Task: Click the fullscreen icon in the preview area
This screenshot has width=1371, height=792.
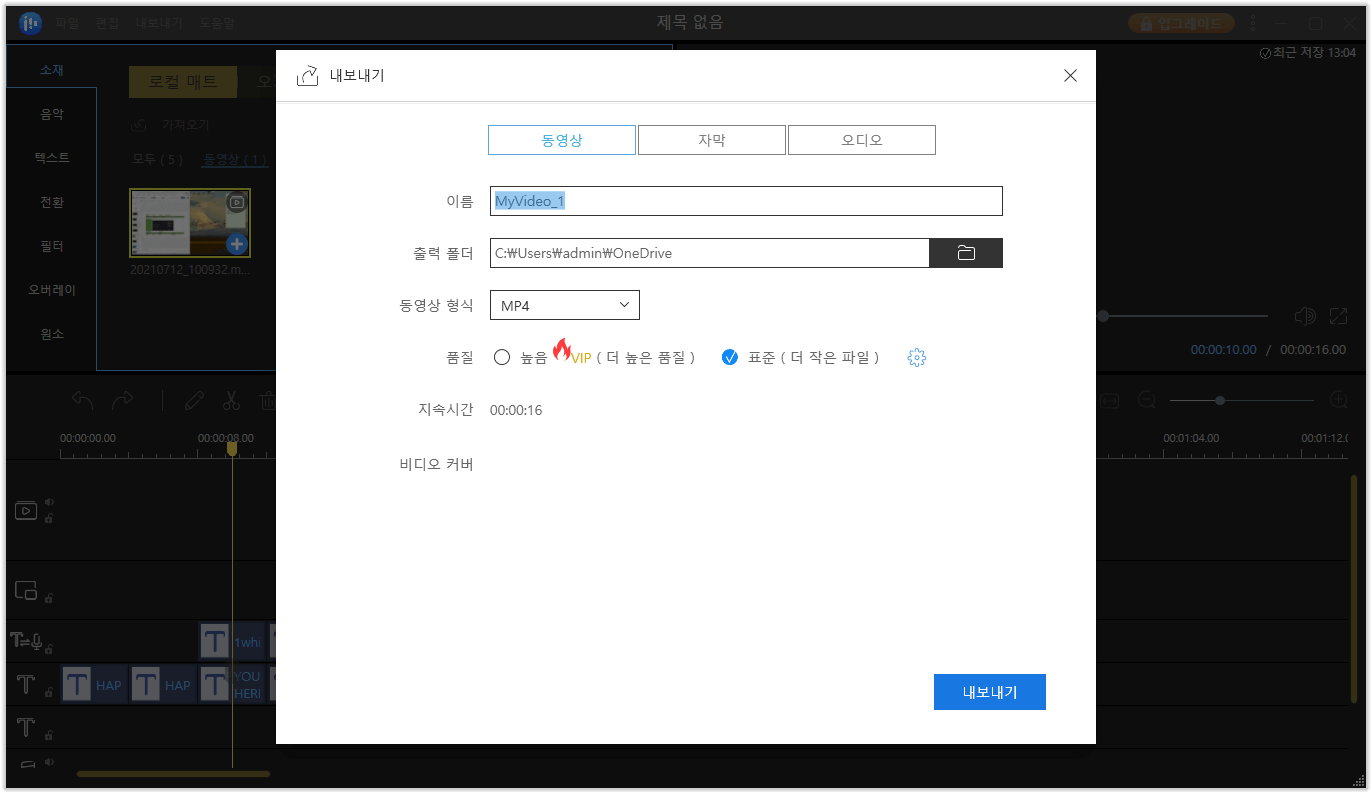Action: [1339, 316]
